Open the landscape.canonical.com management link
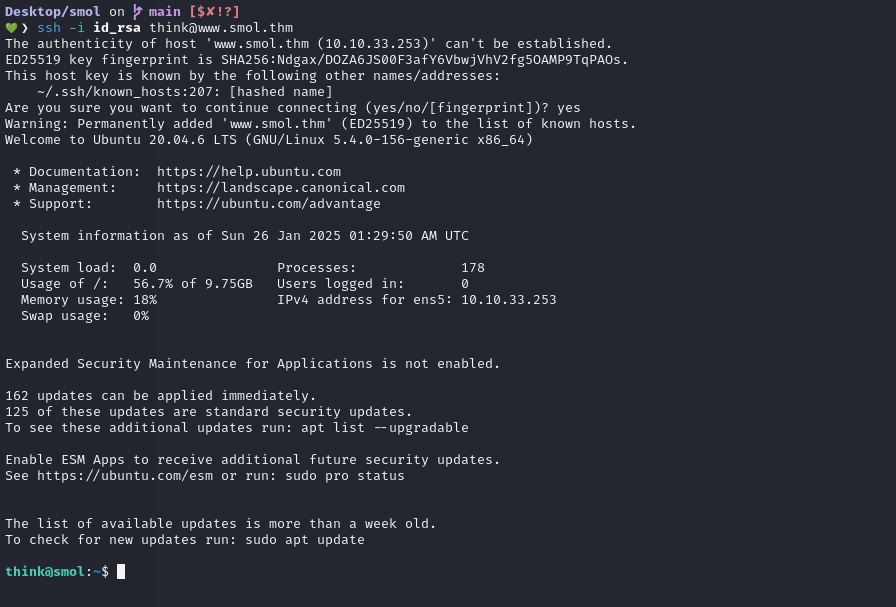896x607 pixels. point(281,188)
